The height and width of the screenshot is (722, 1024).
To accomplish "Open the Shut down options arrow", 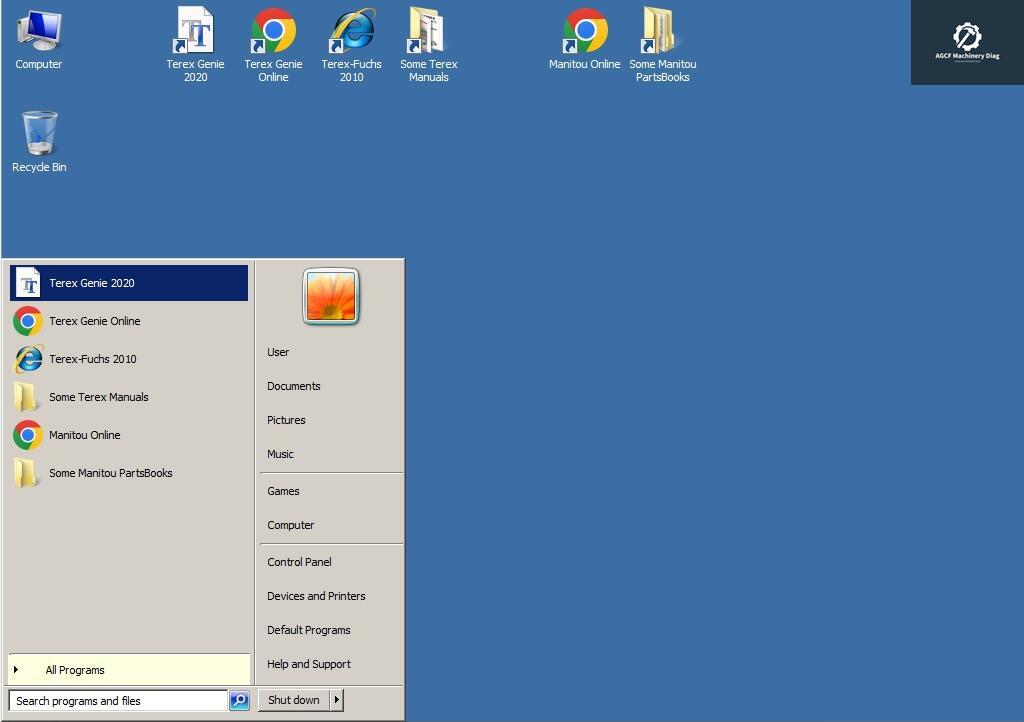I will click(x=336, y=700).
